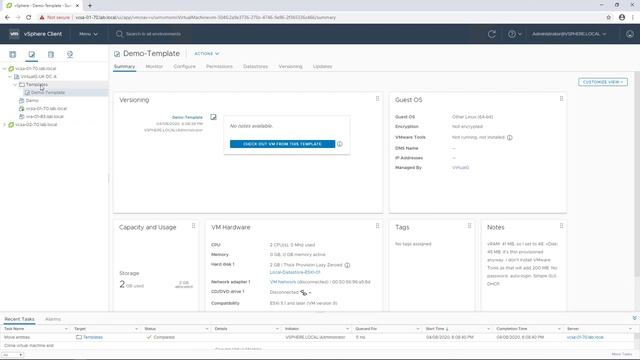The width and height of the screenshot is (640, 360).
Task: Click VM Hardware card drag handle
Action: coord(378,226)
